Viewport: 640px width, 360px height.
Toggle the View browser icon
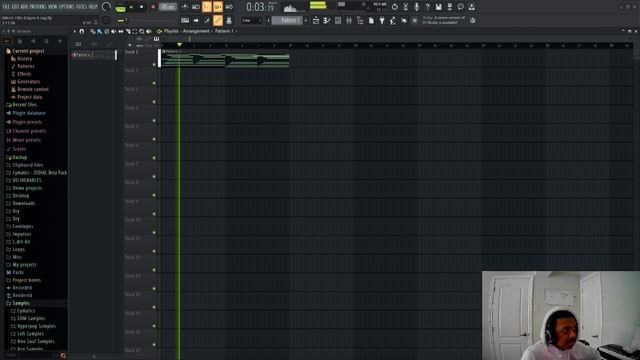coord(360,20)
